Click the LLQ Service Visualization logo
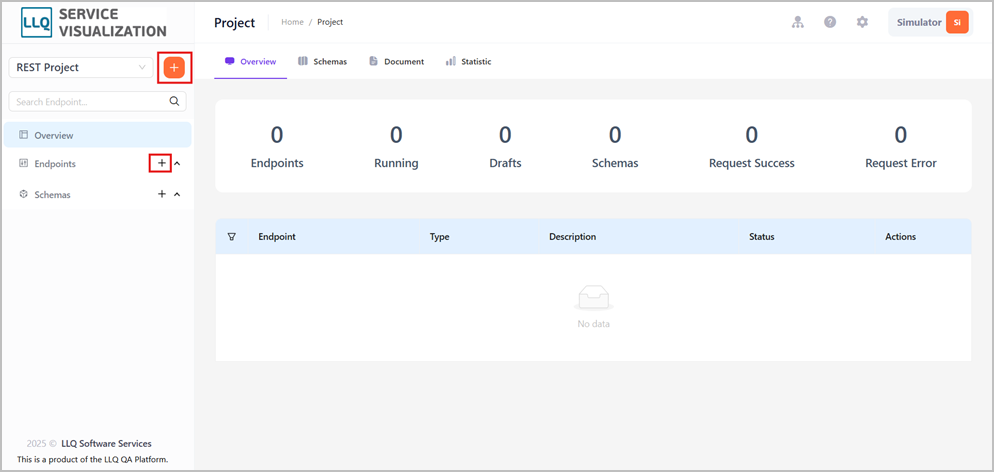 point(94,22)
